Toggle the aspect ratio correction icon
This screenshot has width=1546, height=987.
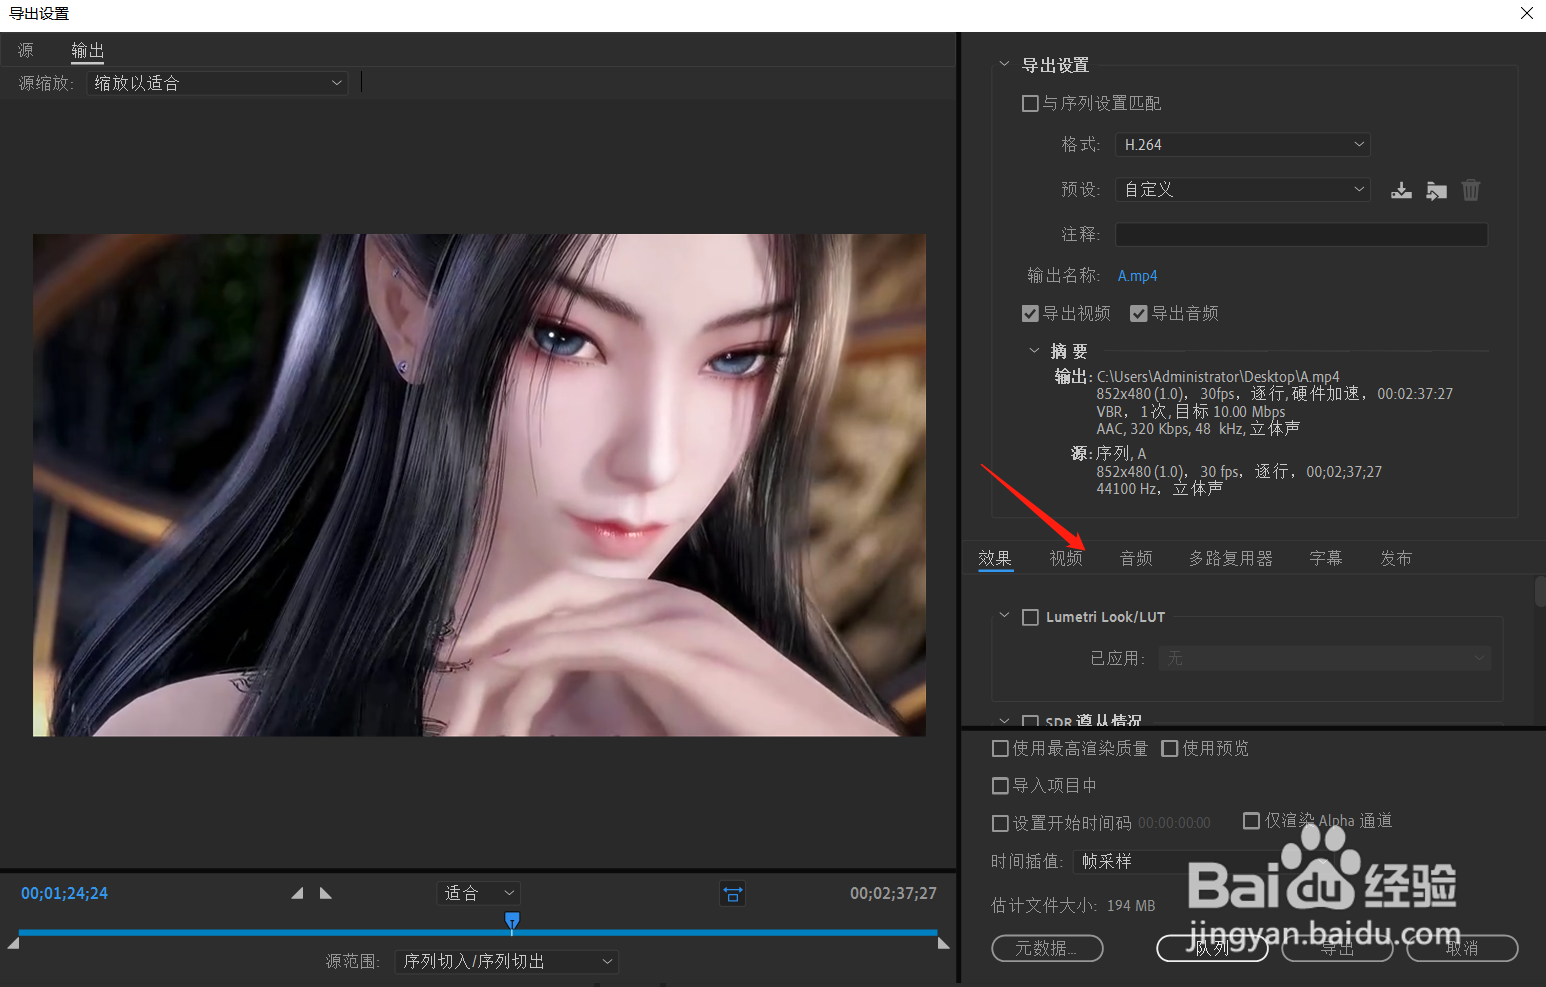coord(733,894)
